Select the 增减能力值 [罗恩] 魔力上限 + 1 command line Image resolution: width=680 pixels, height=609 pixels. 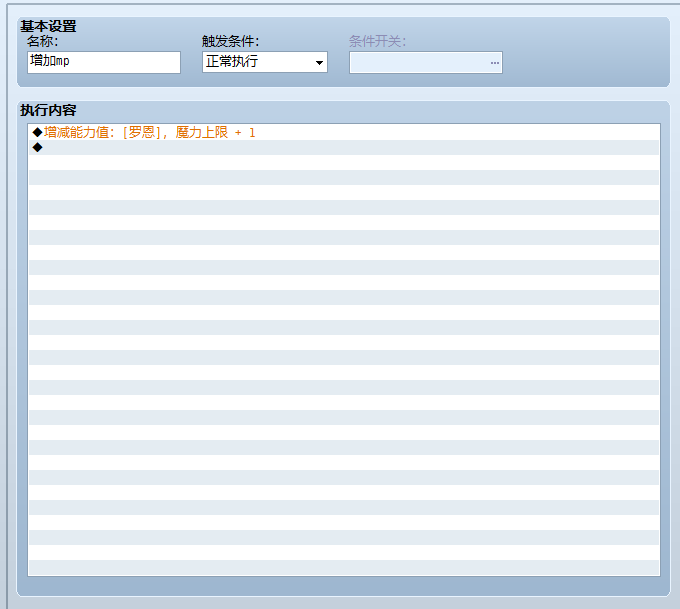[343, 132]
